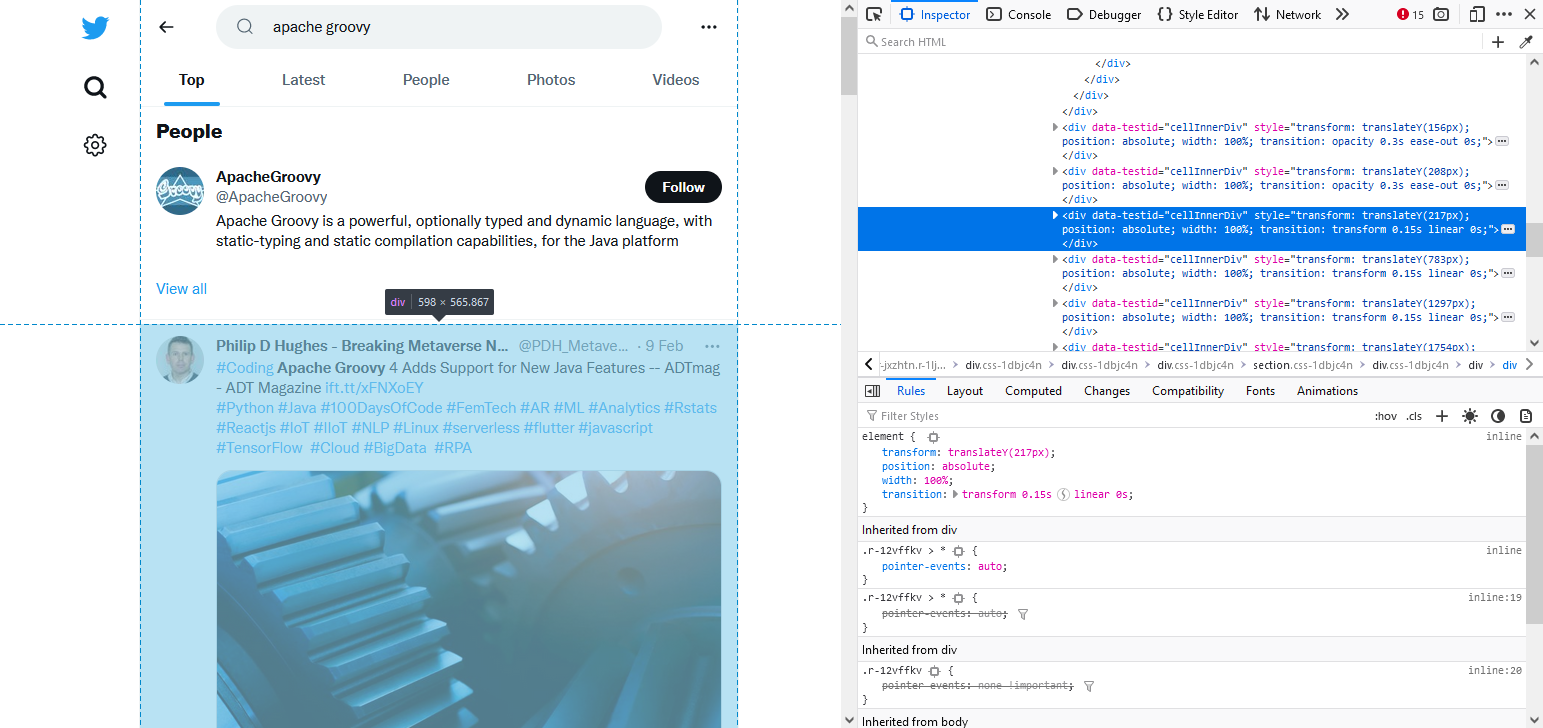Toggle the :hov pseudo-class panel
This screenshot has height=728, width=1543.
1385,416
